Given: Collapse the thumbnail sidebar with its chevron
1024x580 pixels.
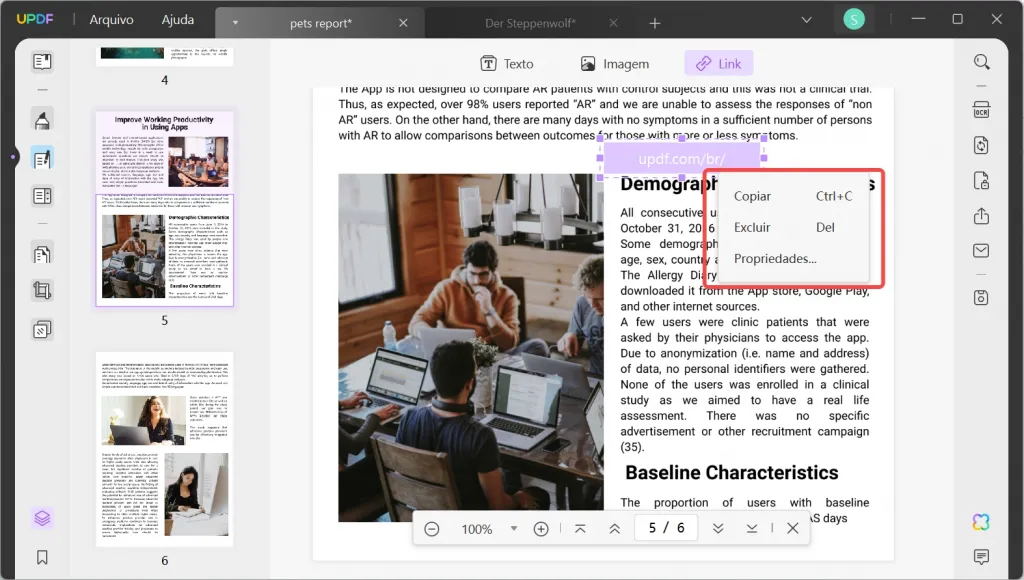Looking at the screenshot, I should click(x=12, y=156).
